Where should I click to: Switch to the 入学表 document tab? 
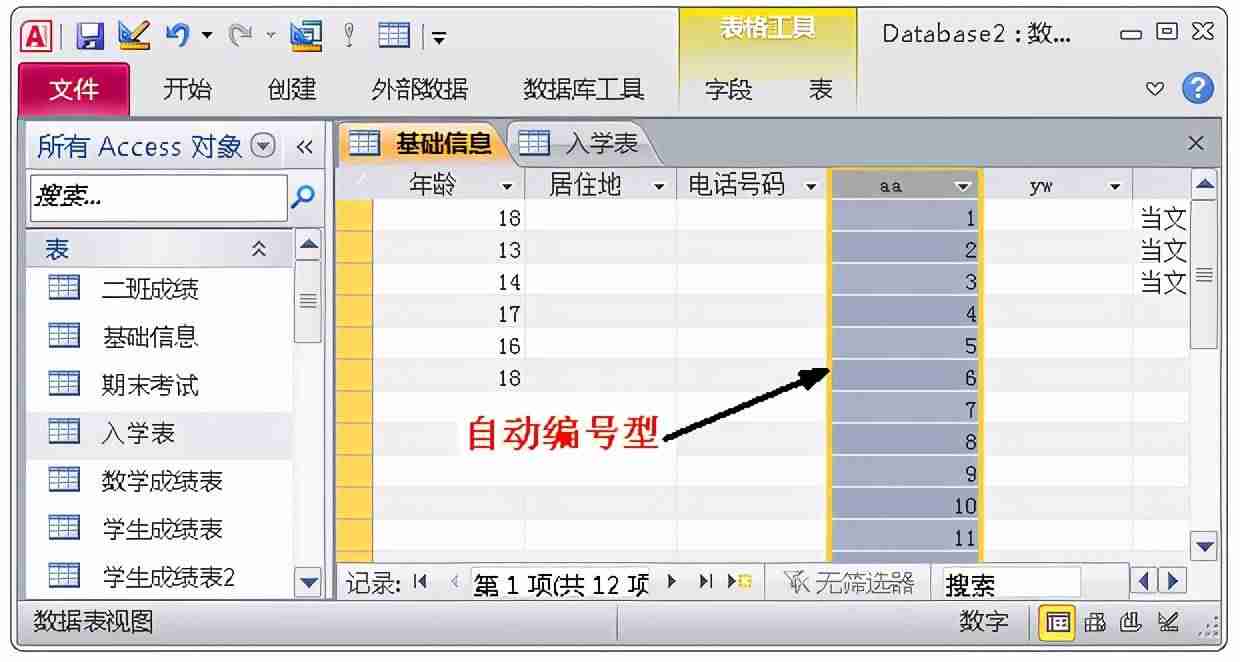tap(585, 144)
